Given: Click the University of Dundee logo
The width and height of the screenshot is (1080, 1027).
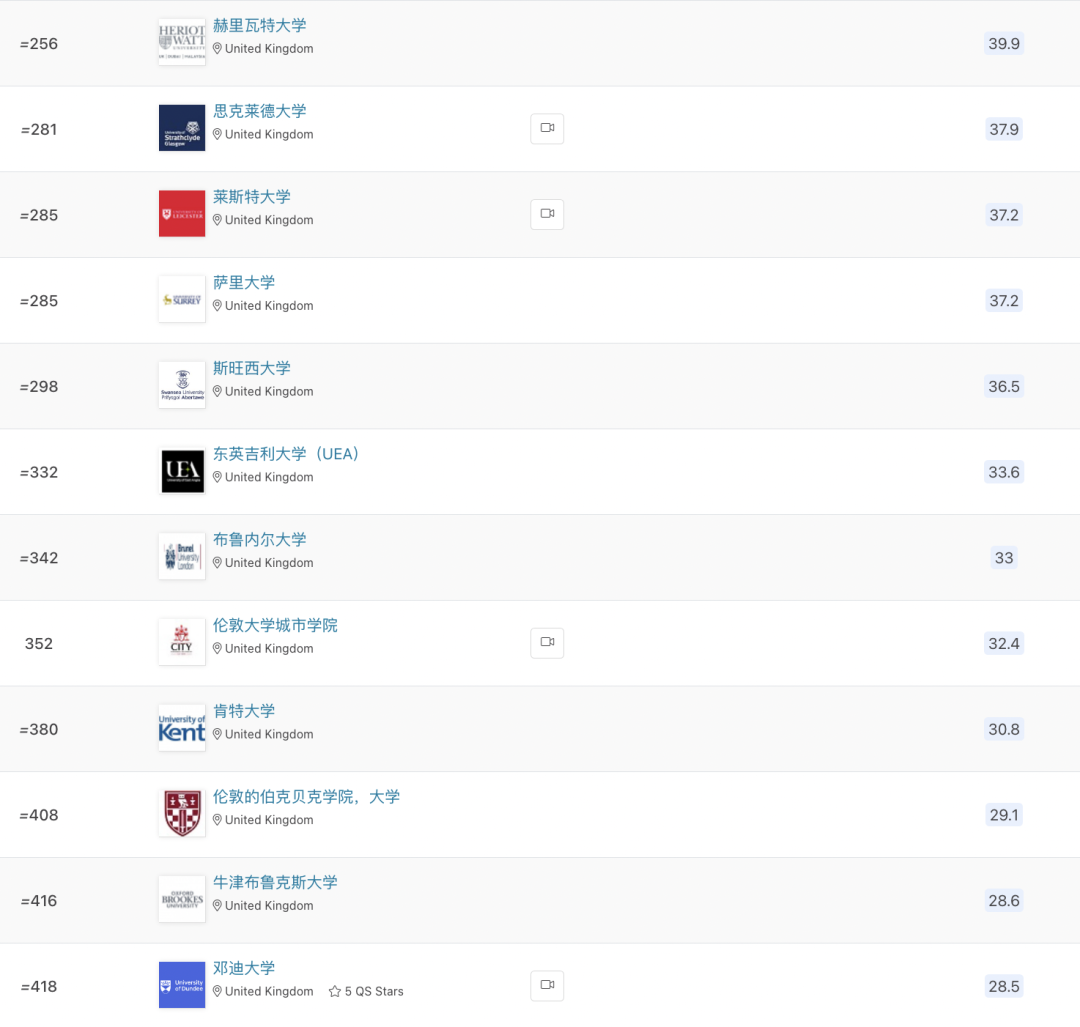Looking at the screenshot, I should (182, 985).
